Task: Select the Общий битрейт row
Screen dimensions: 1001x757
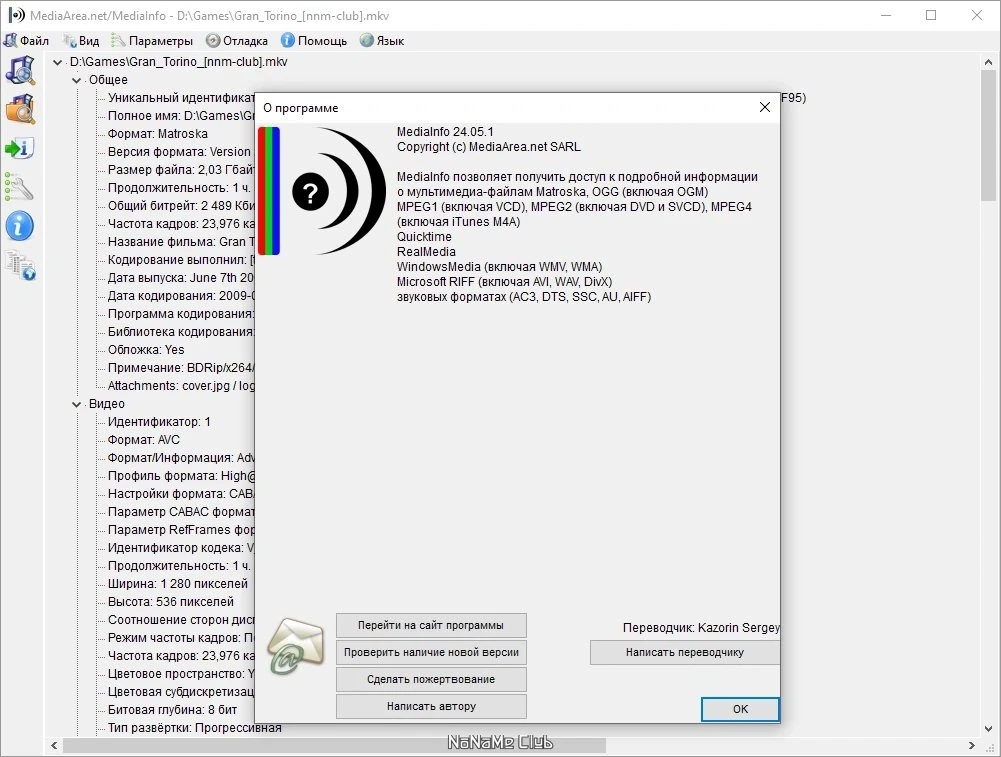Action: 181,206
